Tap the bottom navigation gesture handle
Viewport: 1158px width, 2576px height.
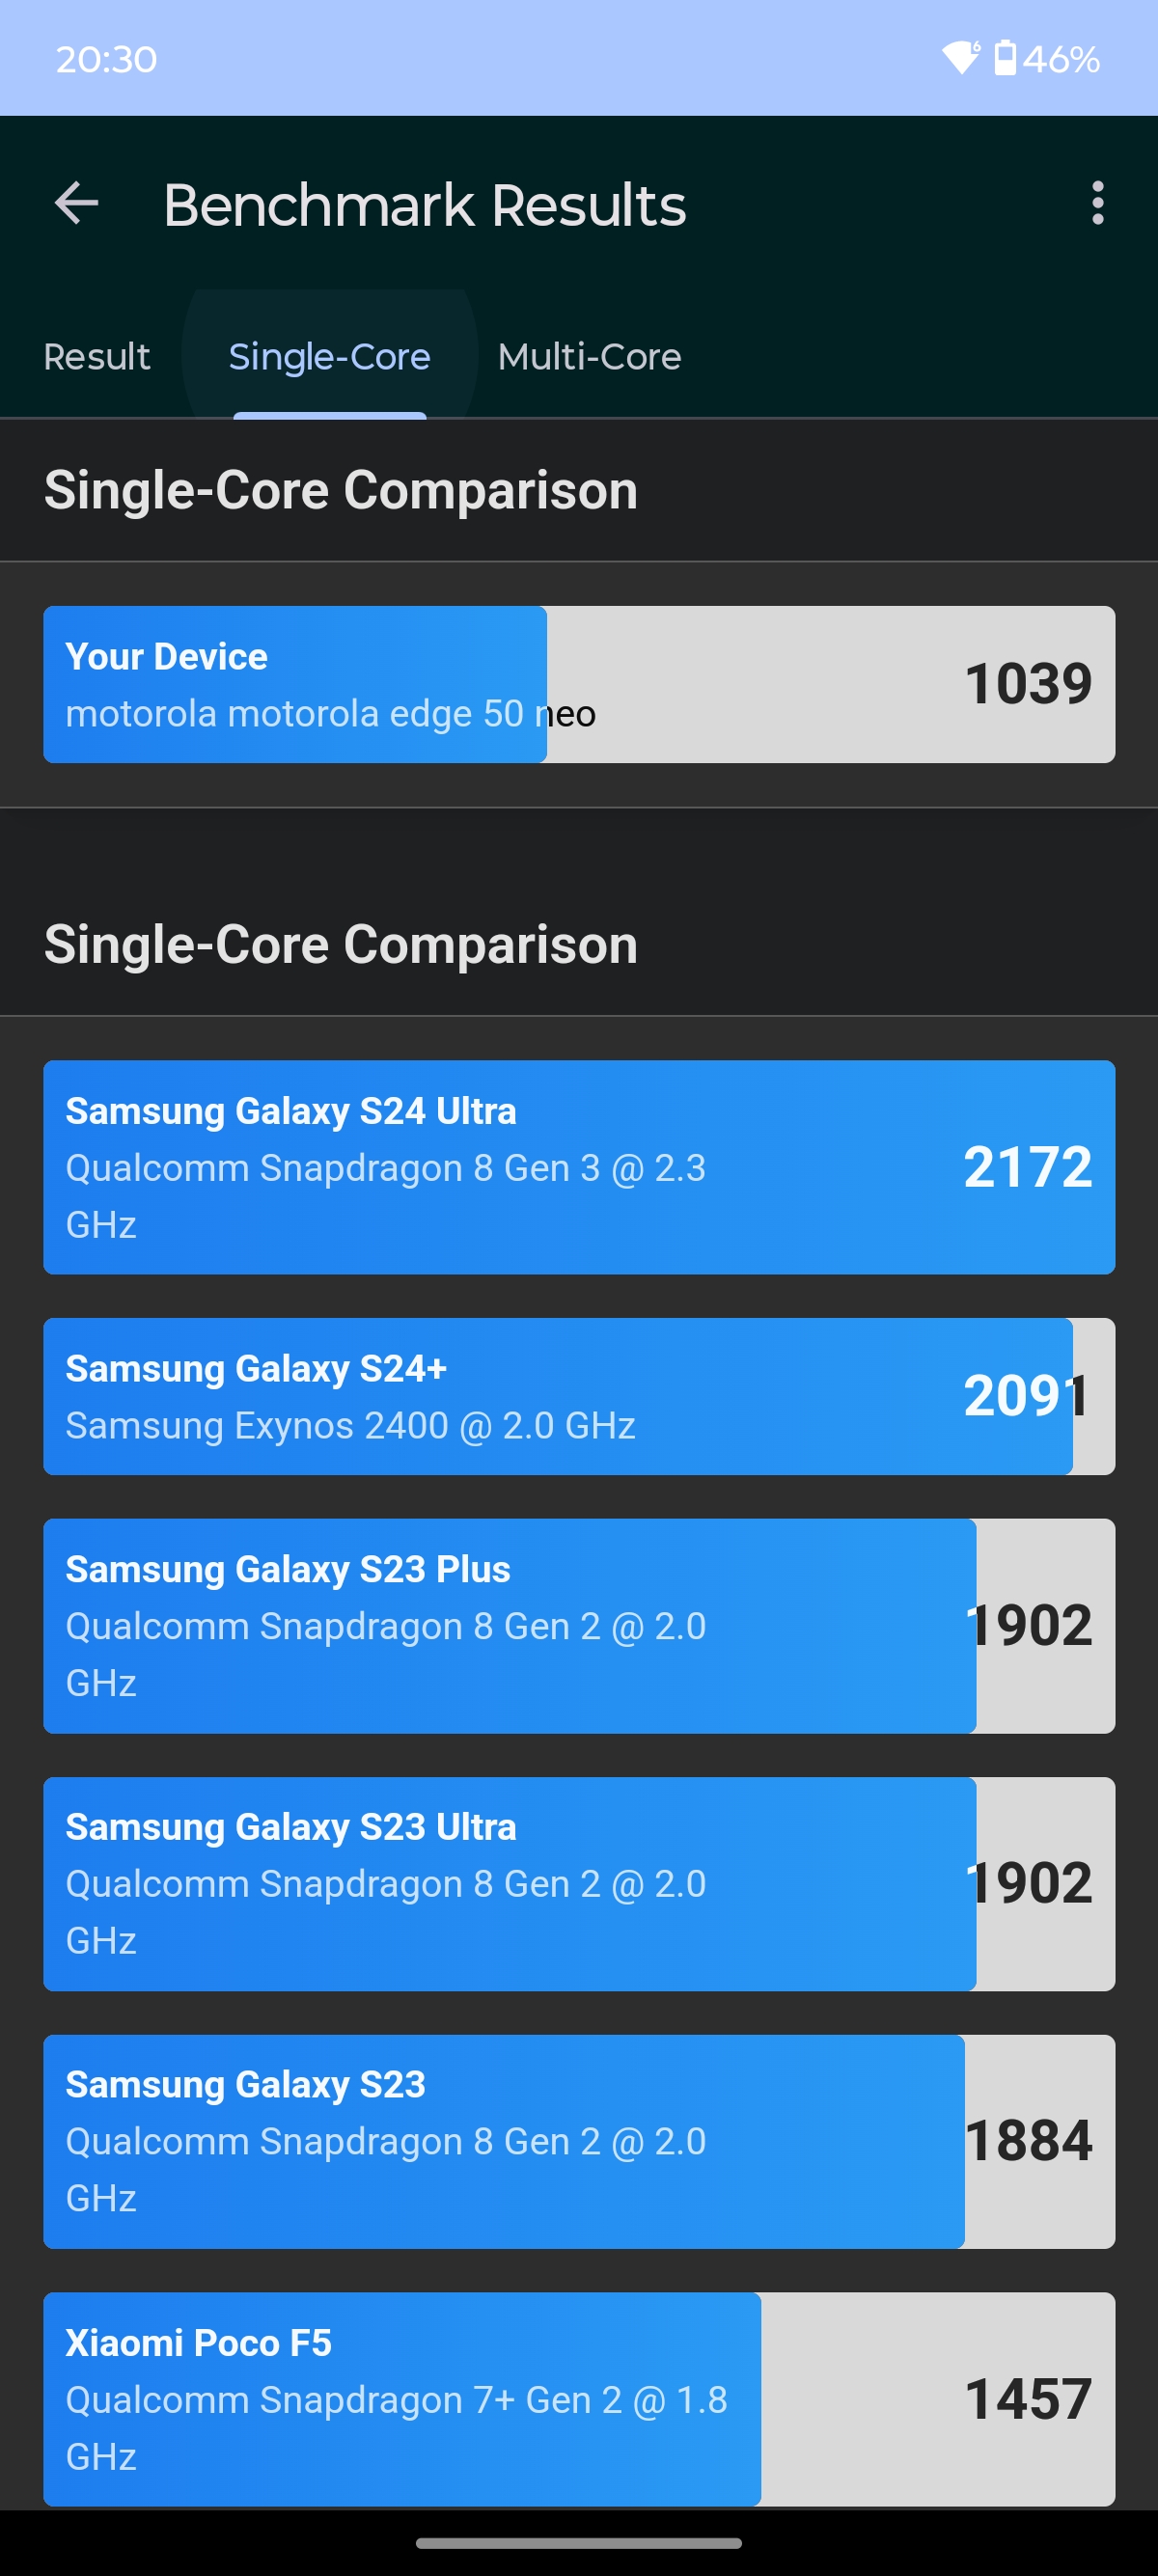579,2542
